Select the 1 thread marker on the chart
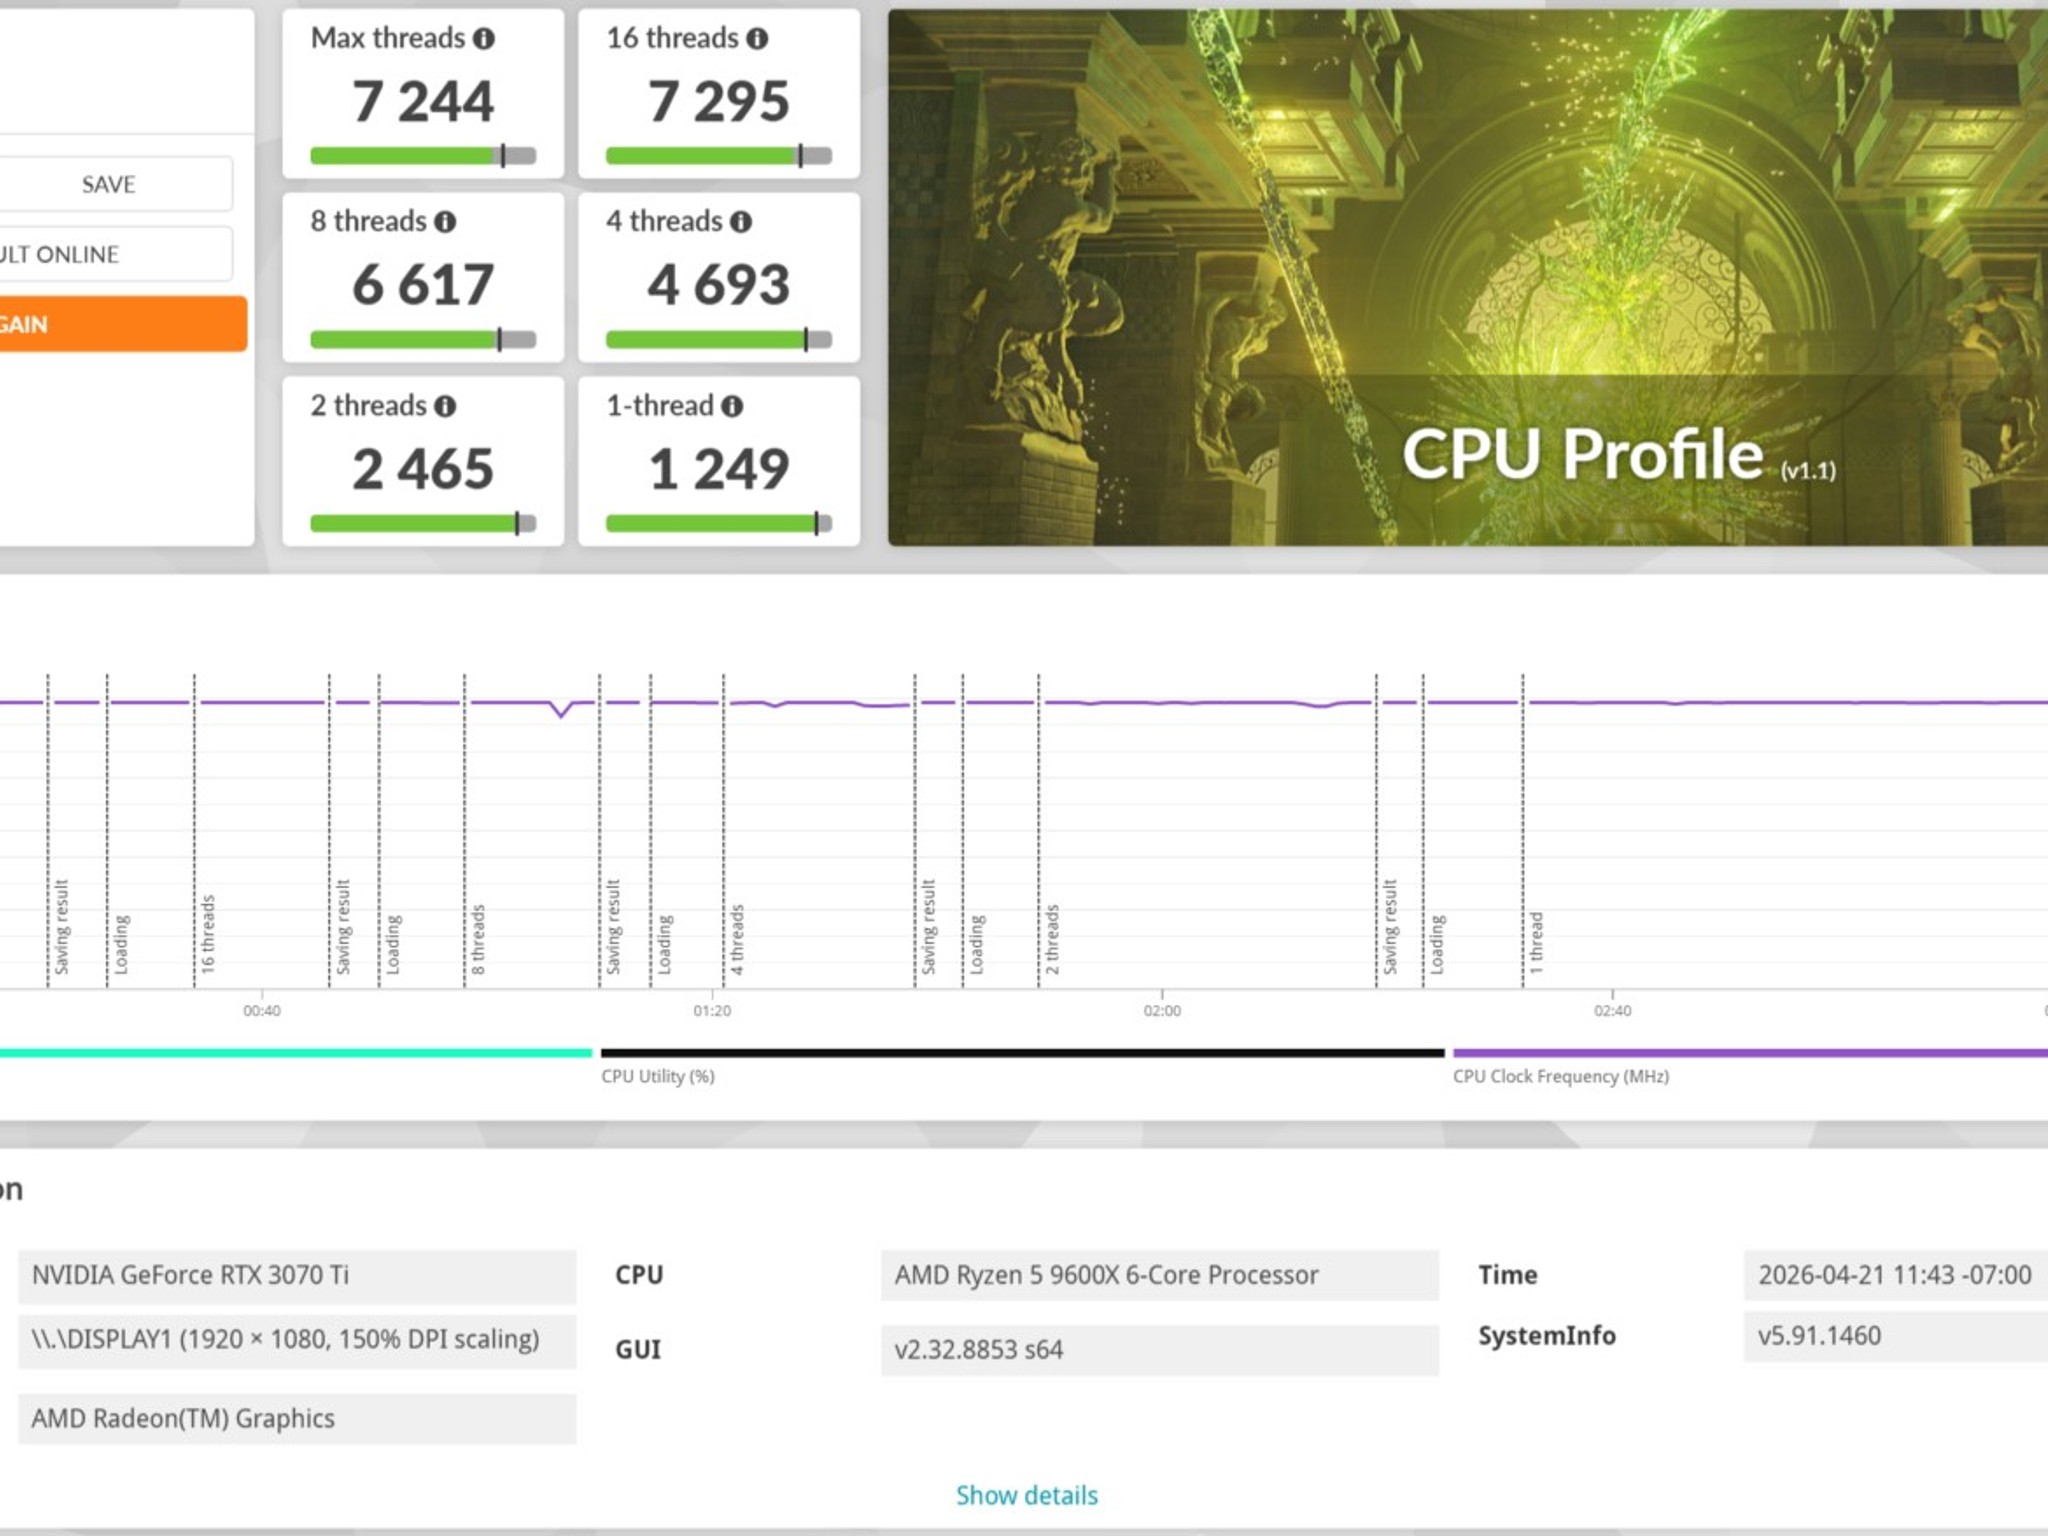Image resolution: width=2048 pixels, height=1536 pixels. point(1536,942)
